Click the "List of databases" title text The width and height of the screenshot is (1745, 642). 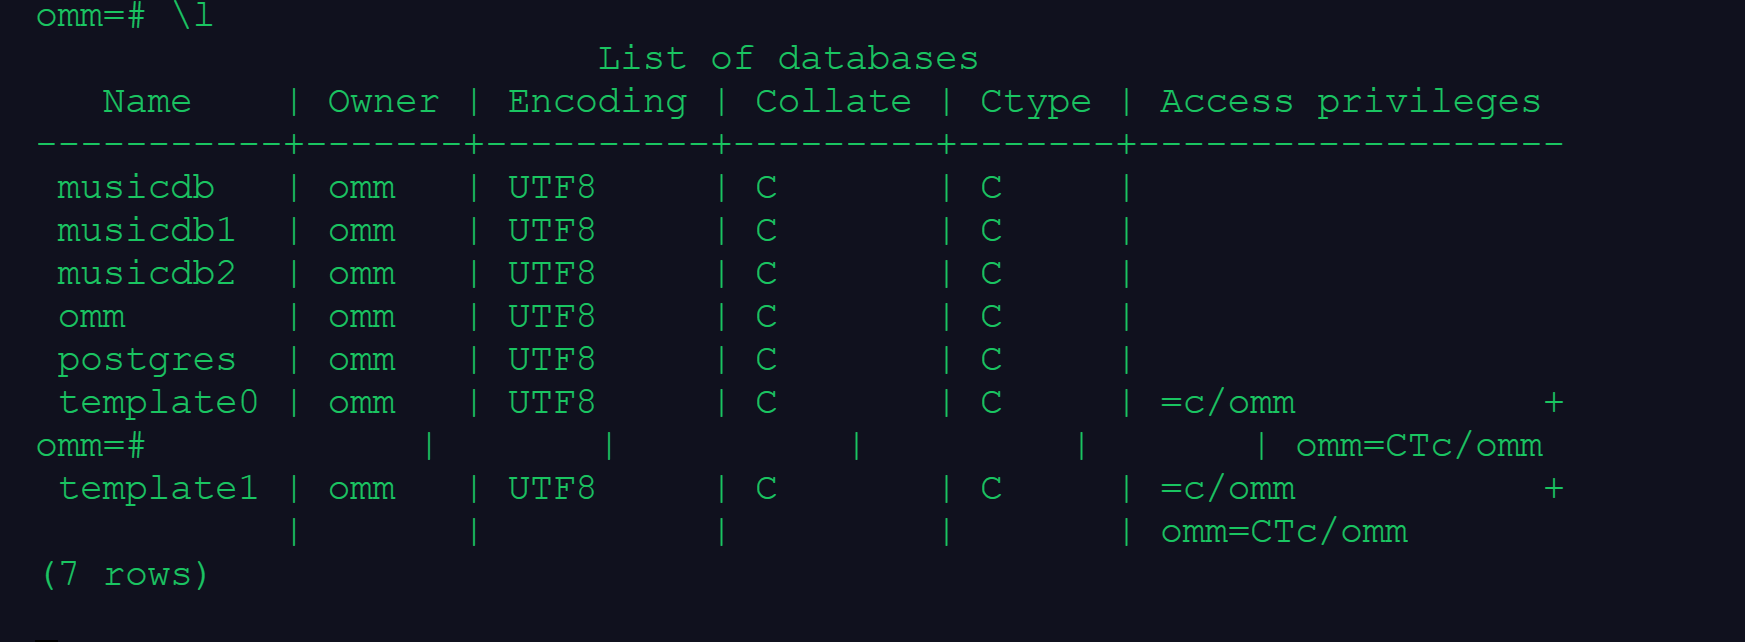click(x=787, y=59)
